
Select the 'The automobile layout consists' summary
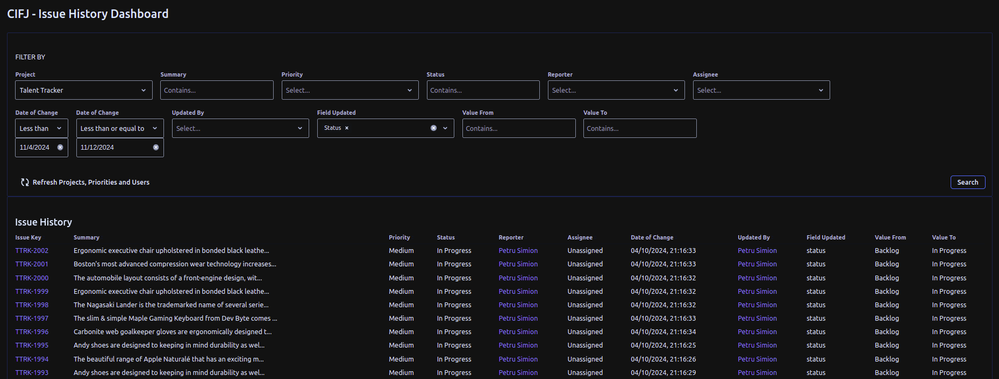click(168, 278)
